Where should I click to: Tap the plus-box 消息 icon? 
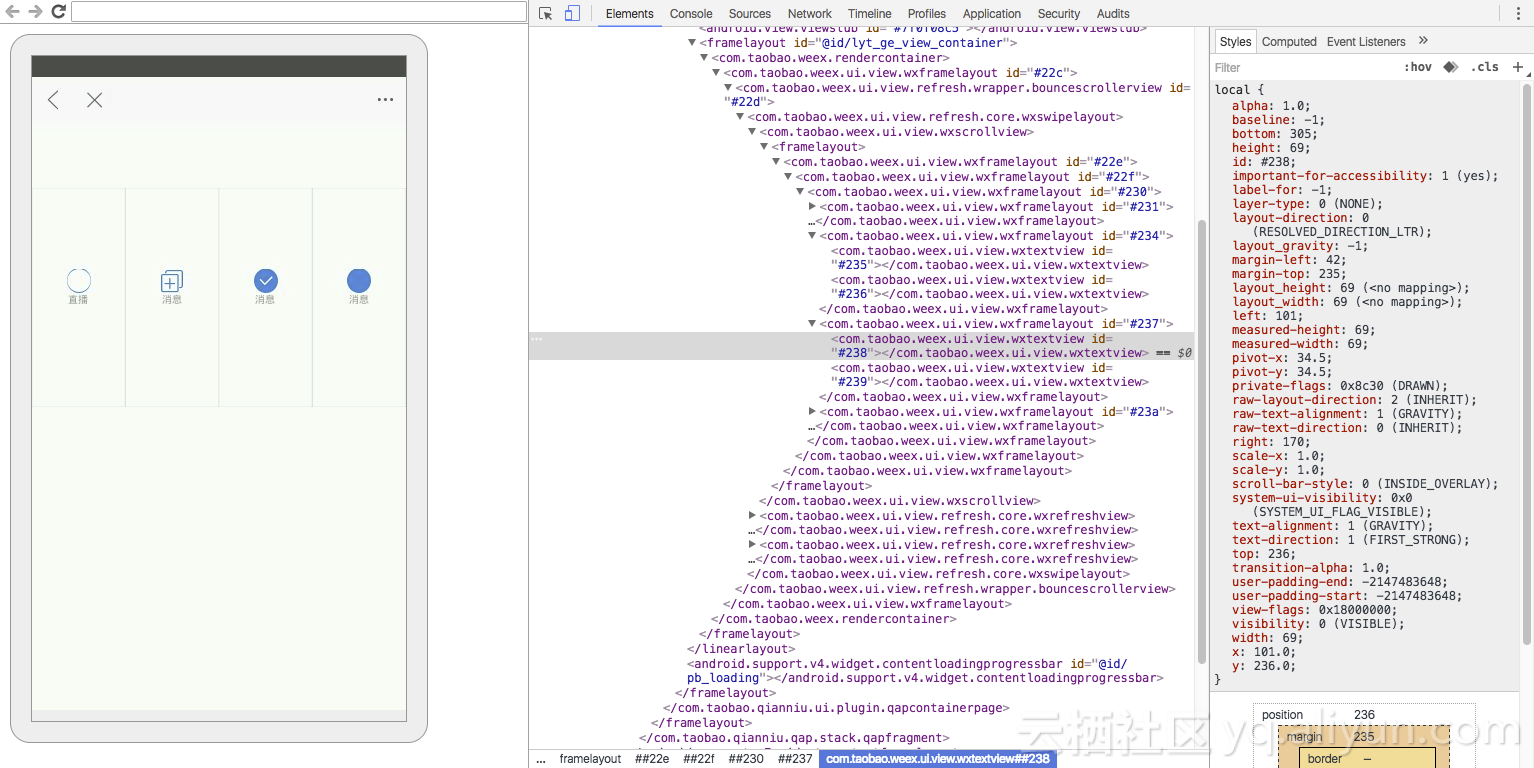coord(172,281)
